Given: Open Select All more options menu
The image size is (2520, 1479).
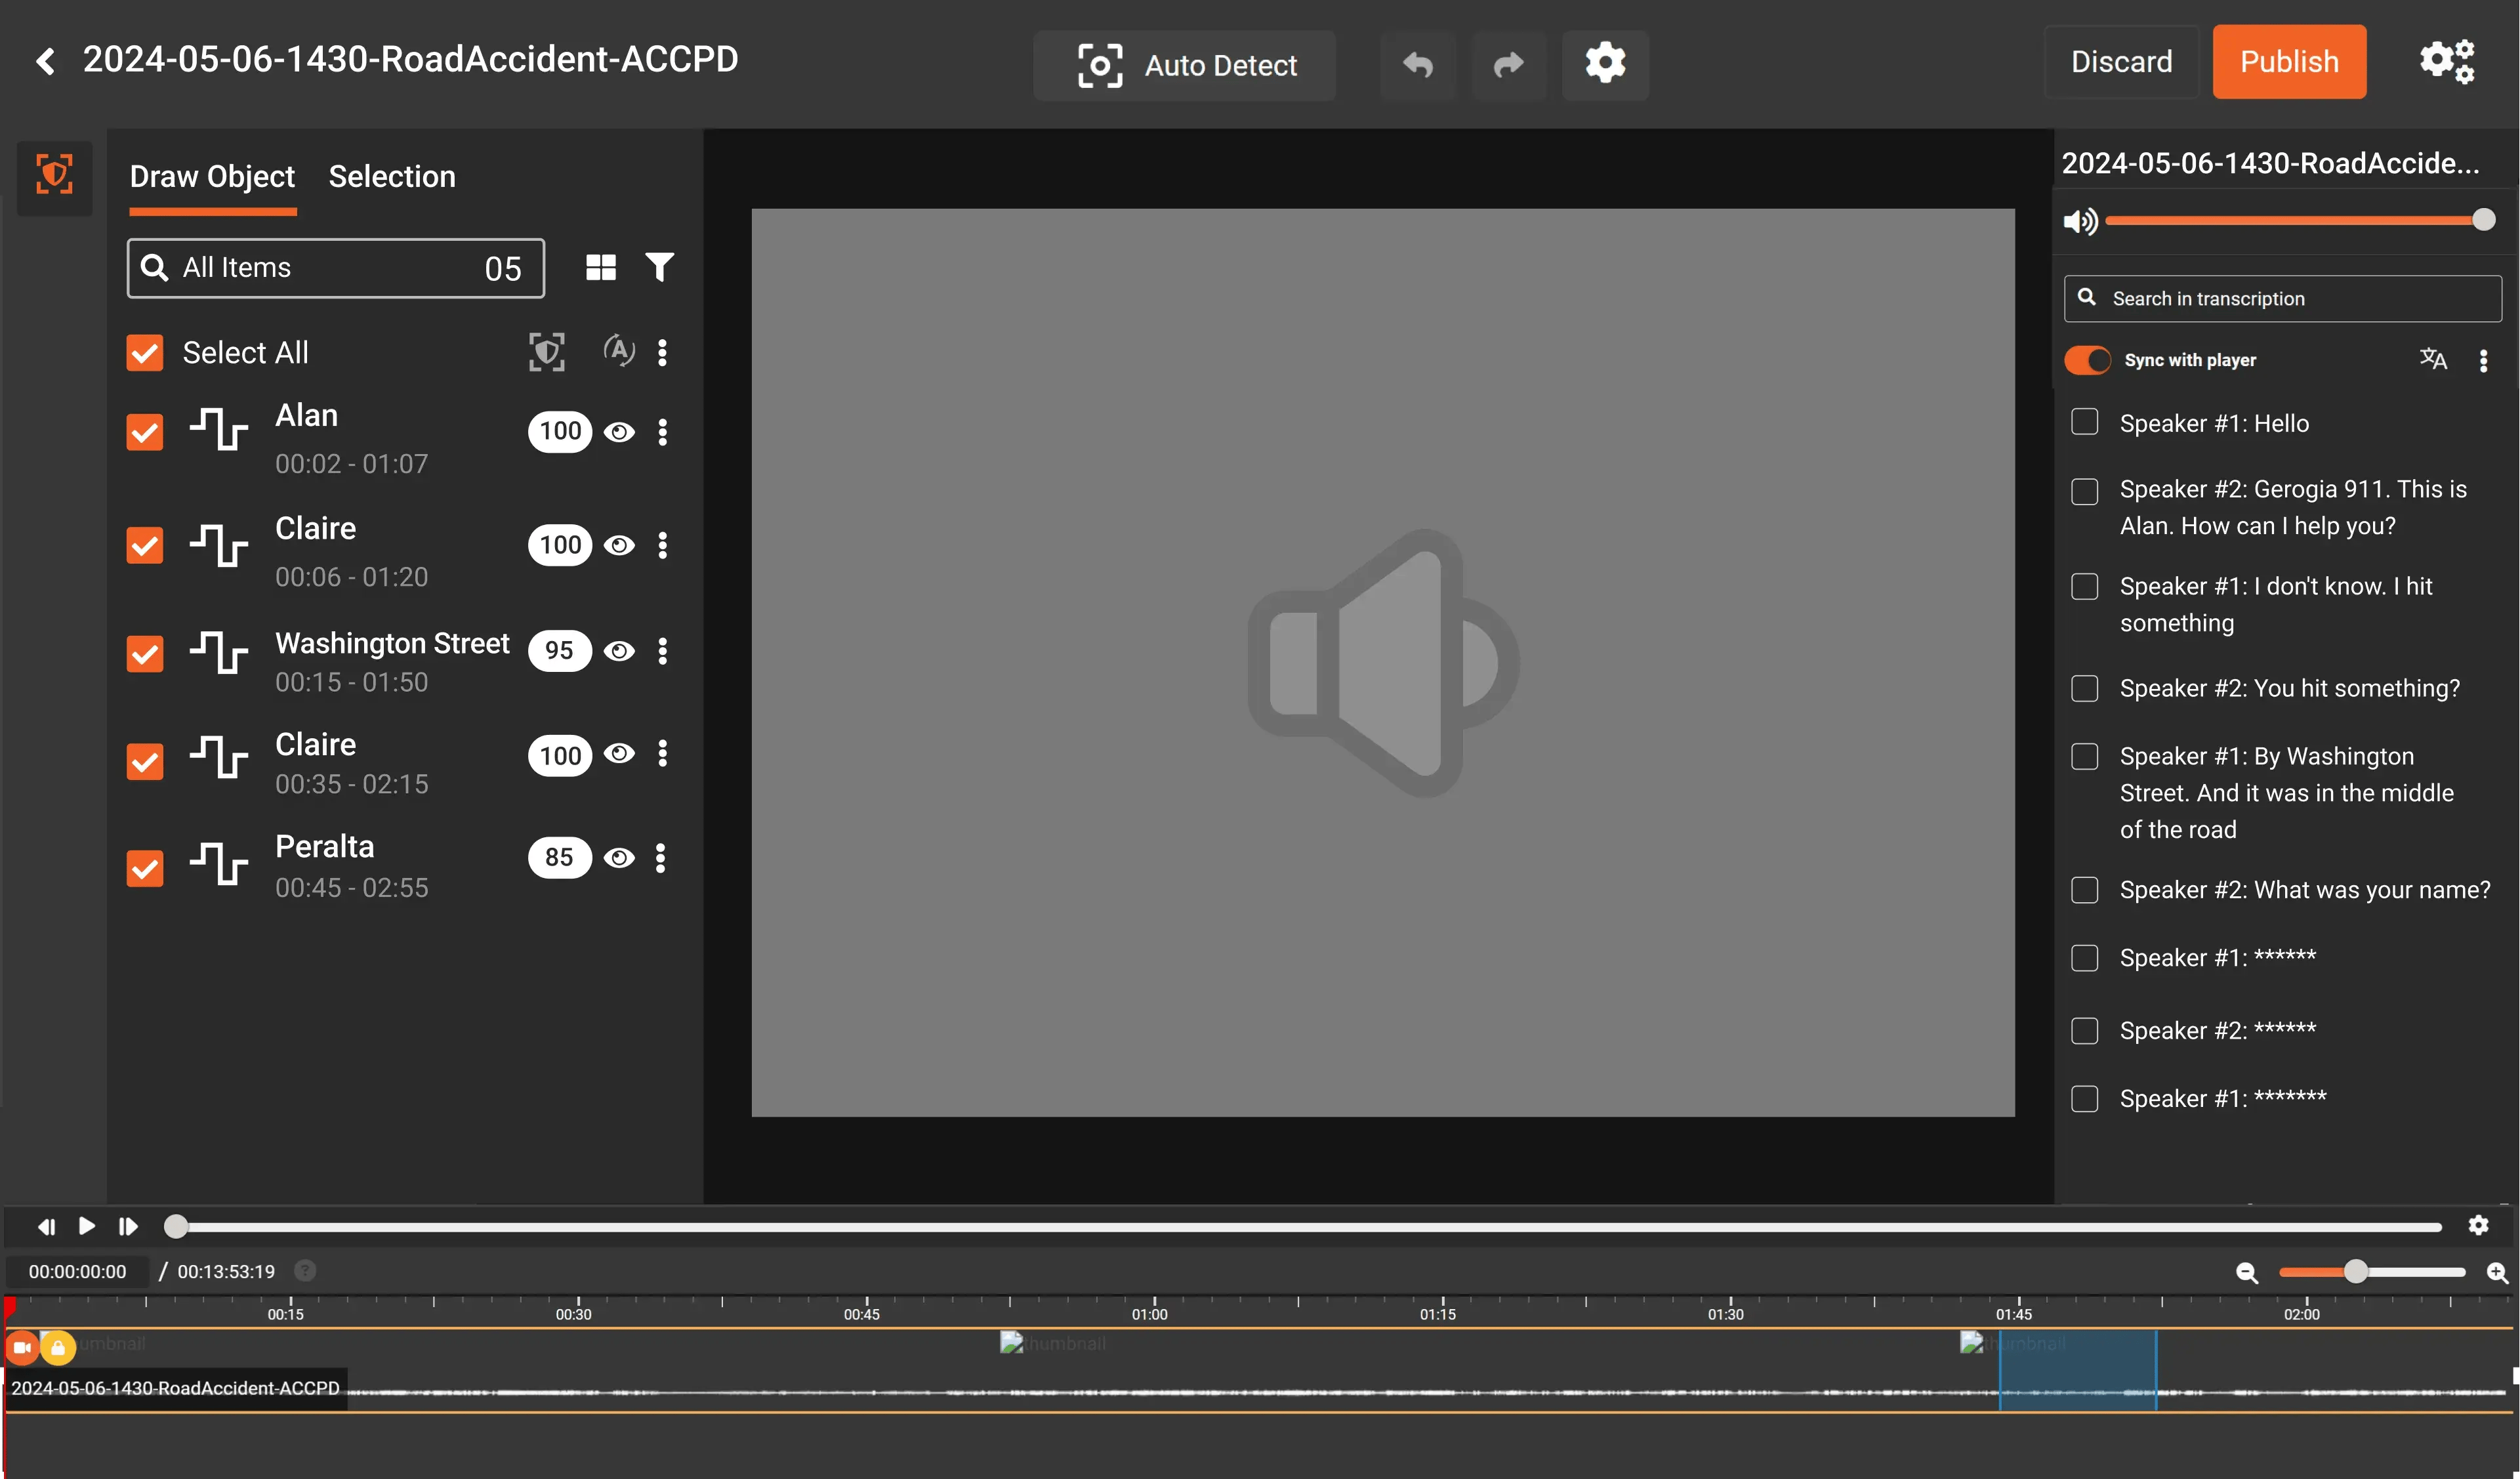Looking at the screenshot, I should 662,352.
